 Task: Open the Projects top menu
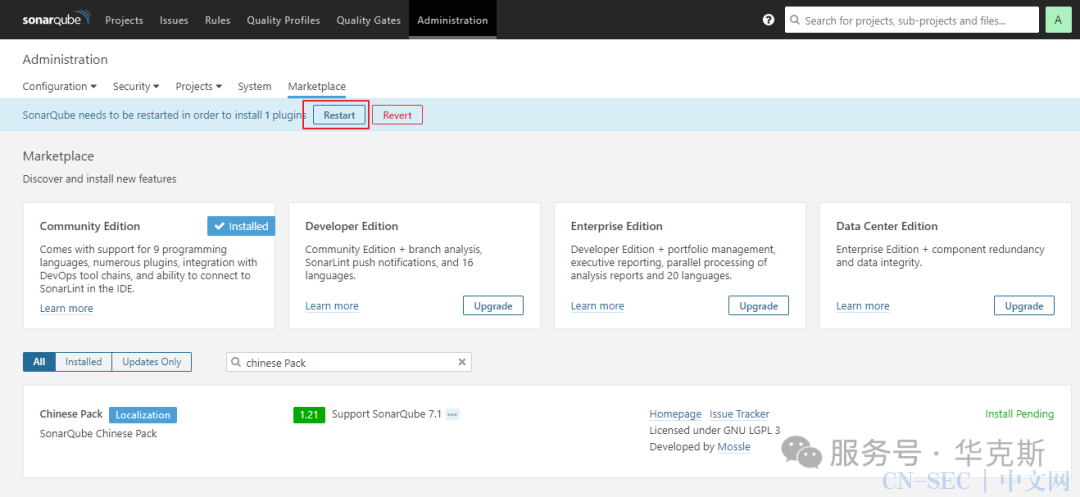(124, 20)
